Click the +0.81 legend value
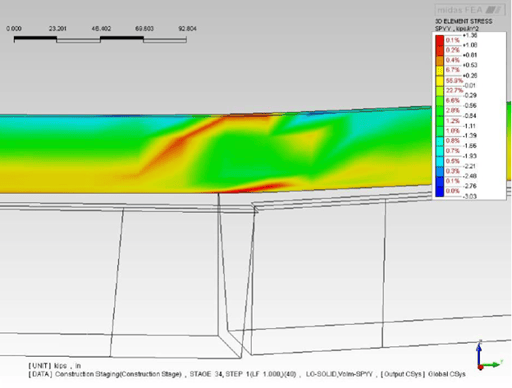This screenshot has height=388, width=512. [x=470, y=55]
